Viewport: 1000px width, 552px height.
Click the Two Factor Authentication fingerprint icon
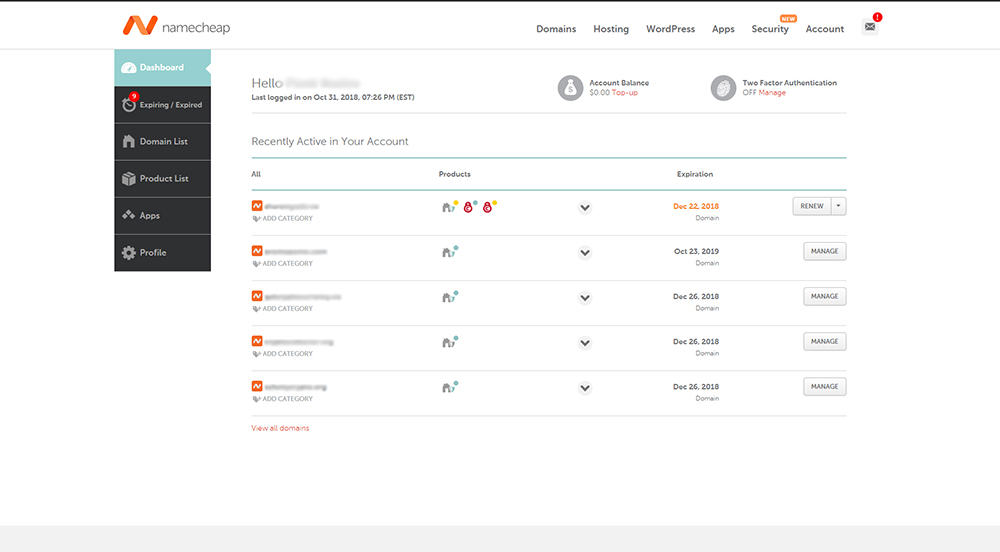coord(723,88)
